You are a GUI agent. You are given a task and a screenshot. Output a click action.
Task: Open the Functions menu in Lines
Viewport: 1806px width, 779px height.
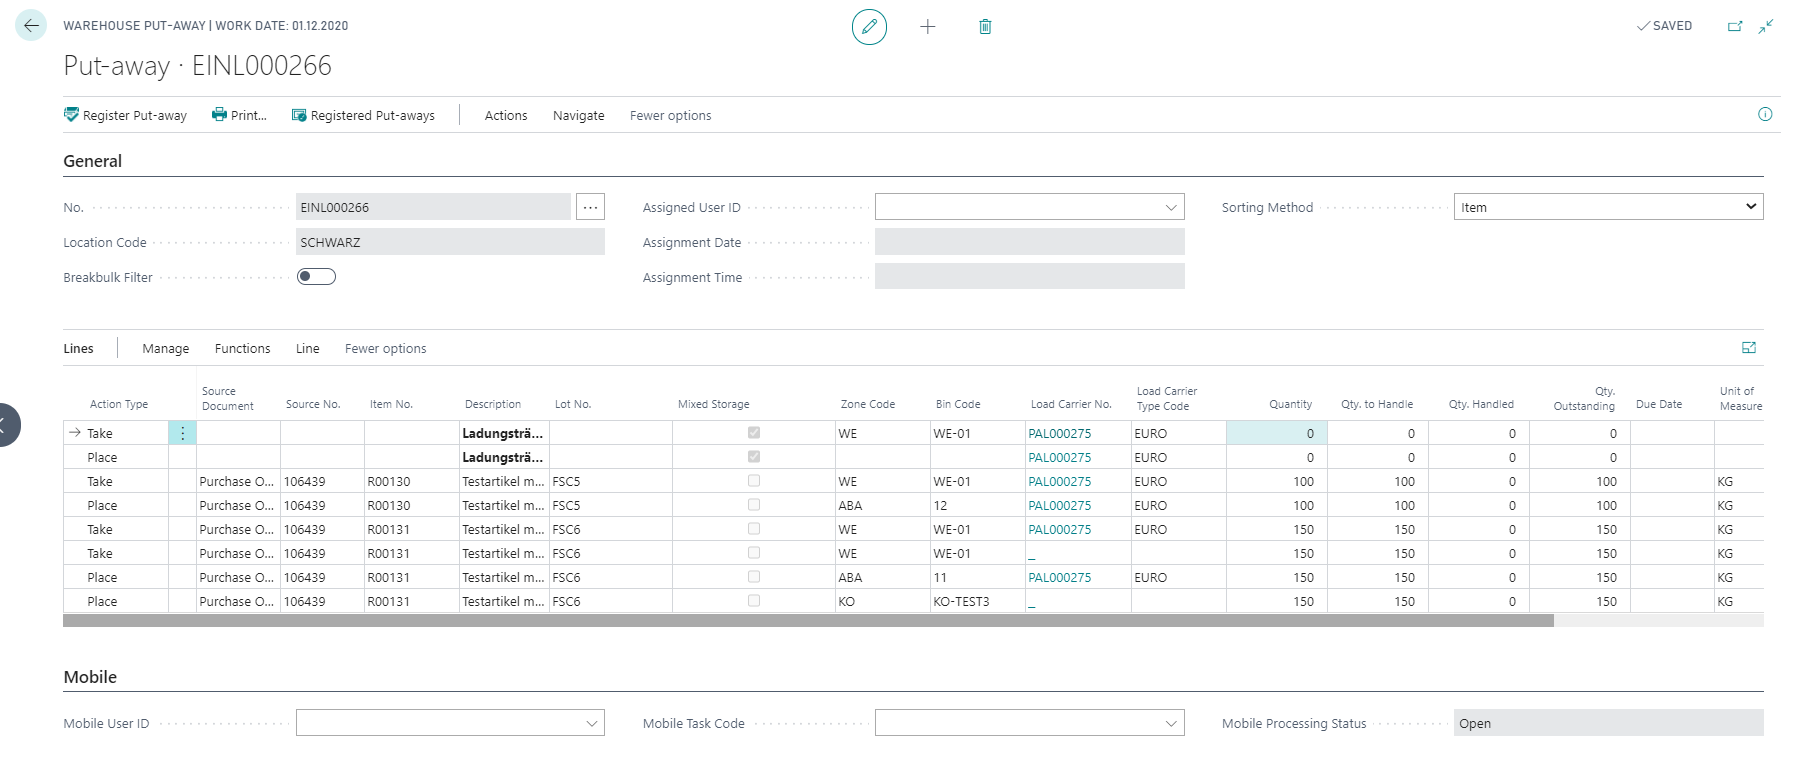(242, 348)
